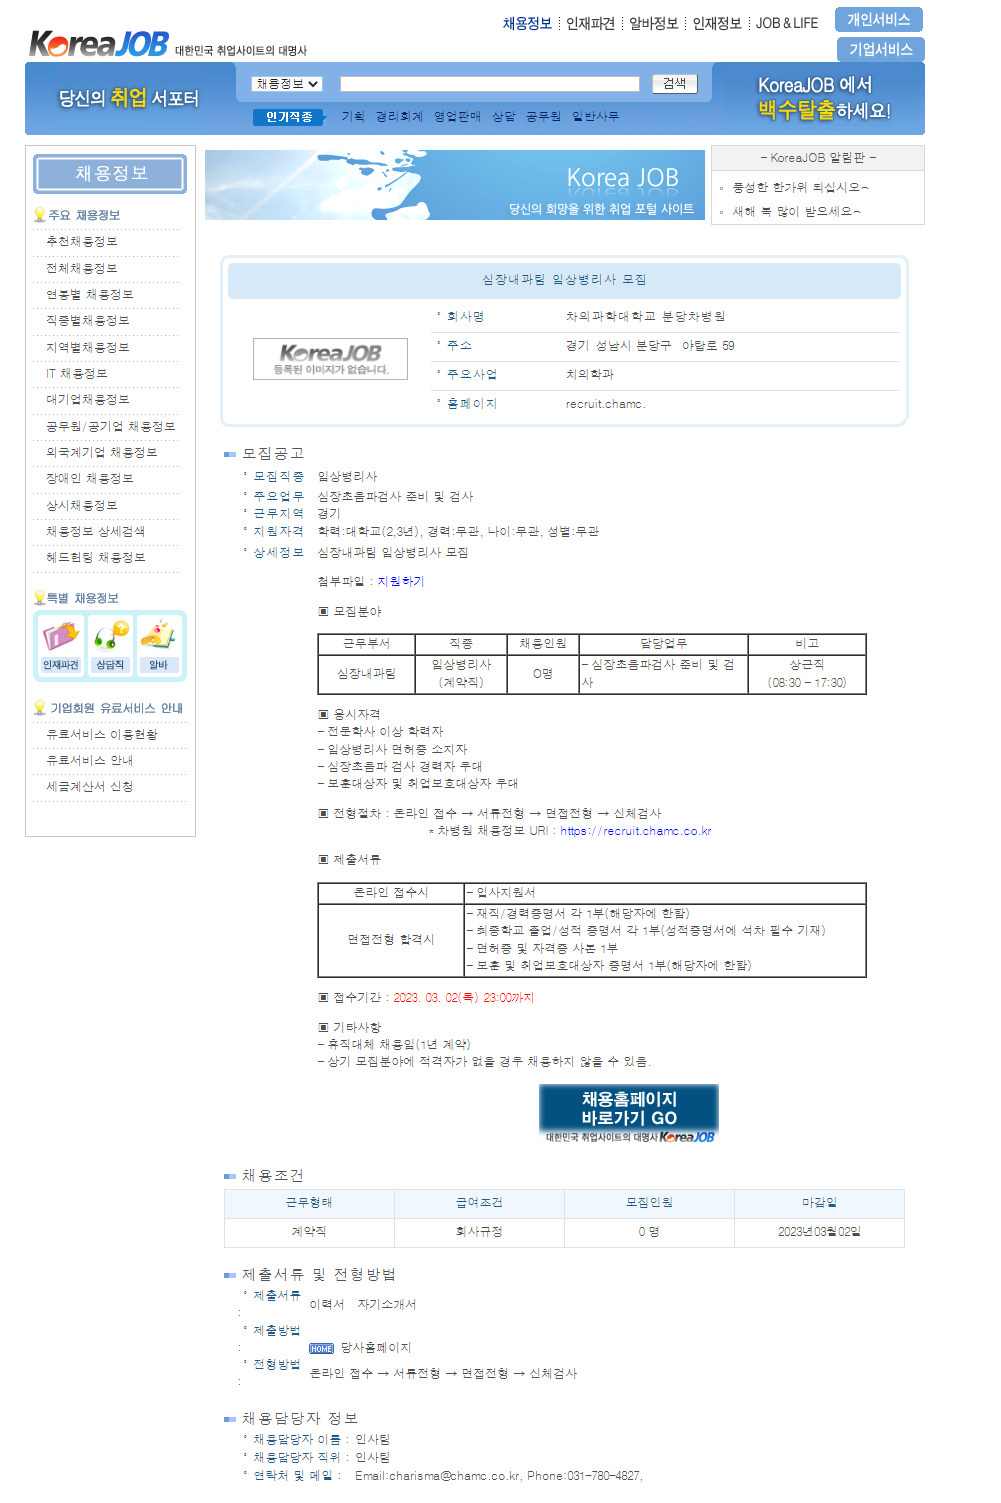
Task: Open 유료서비스 이용현황 in the sidebar
Action: [102, 734]
